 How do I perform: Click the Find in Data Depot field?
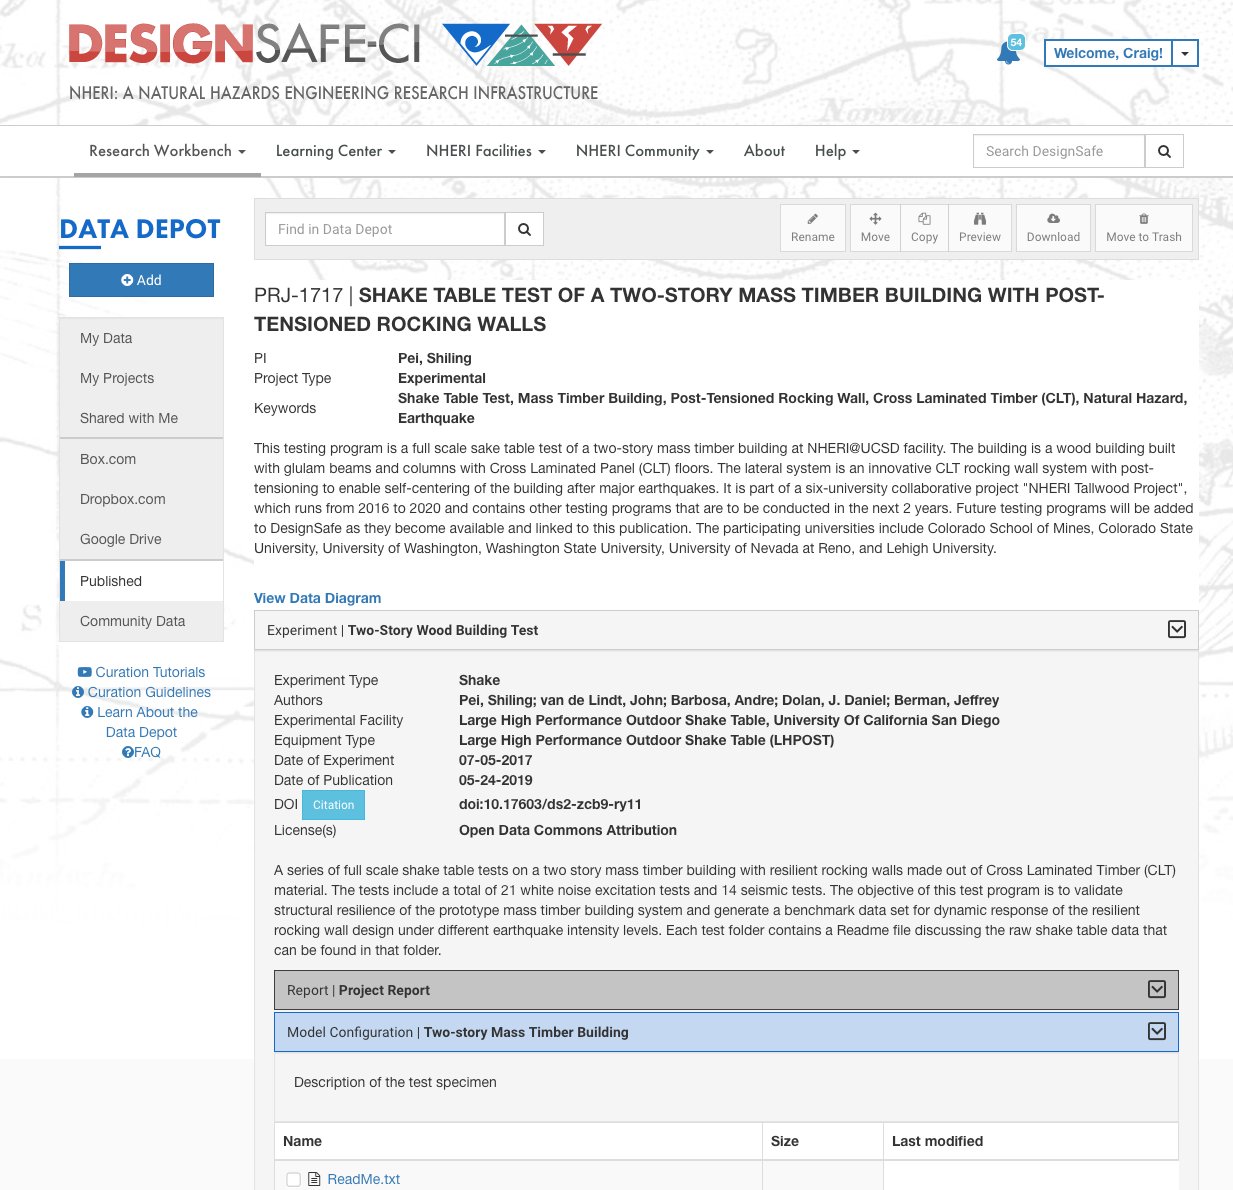point(385,229)
